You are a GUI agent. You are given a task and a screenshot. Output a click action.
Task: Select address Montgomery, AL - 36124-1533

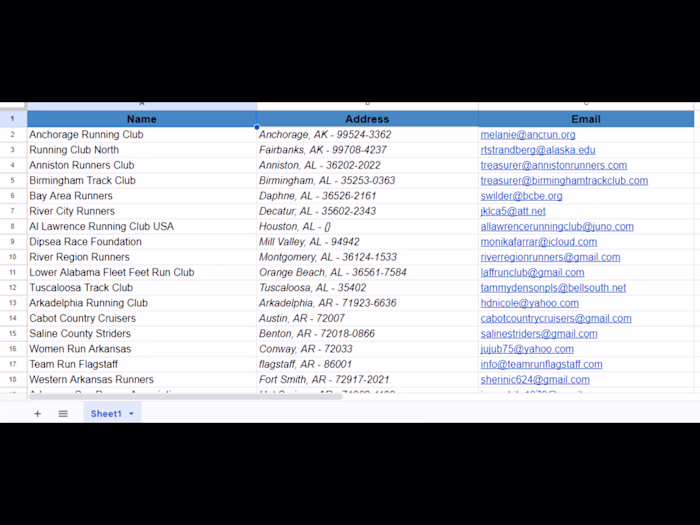click(367, 257)
